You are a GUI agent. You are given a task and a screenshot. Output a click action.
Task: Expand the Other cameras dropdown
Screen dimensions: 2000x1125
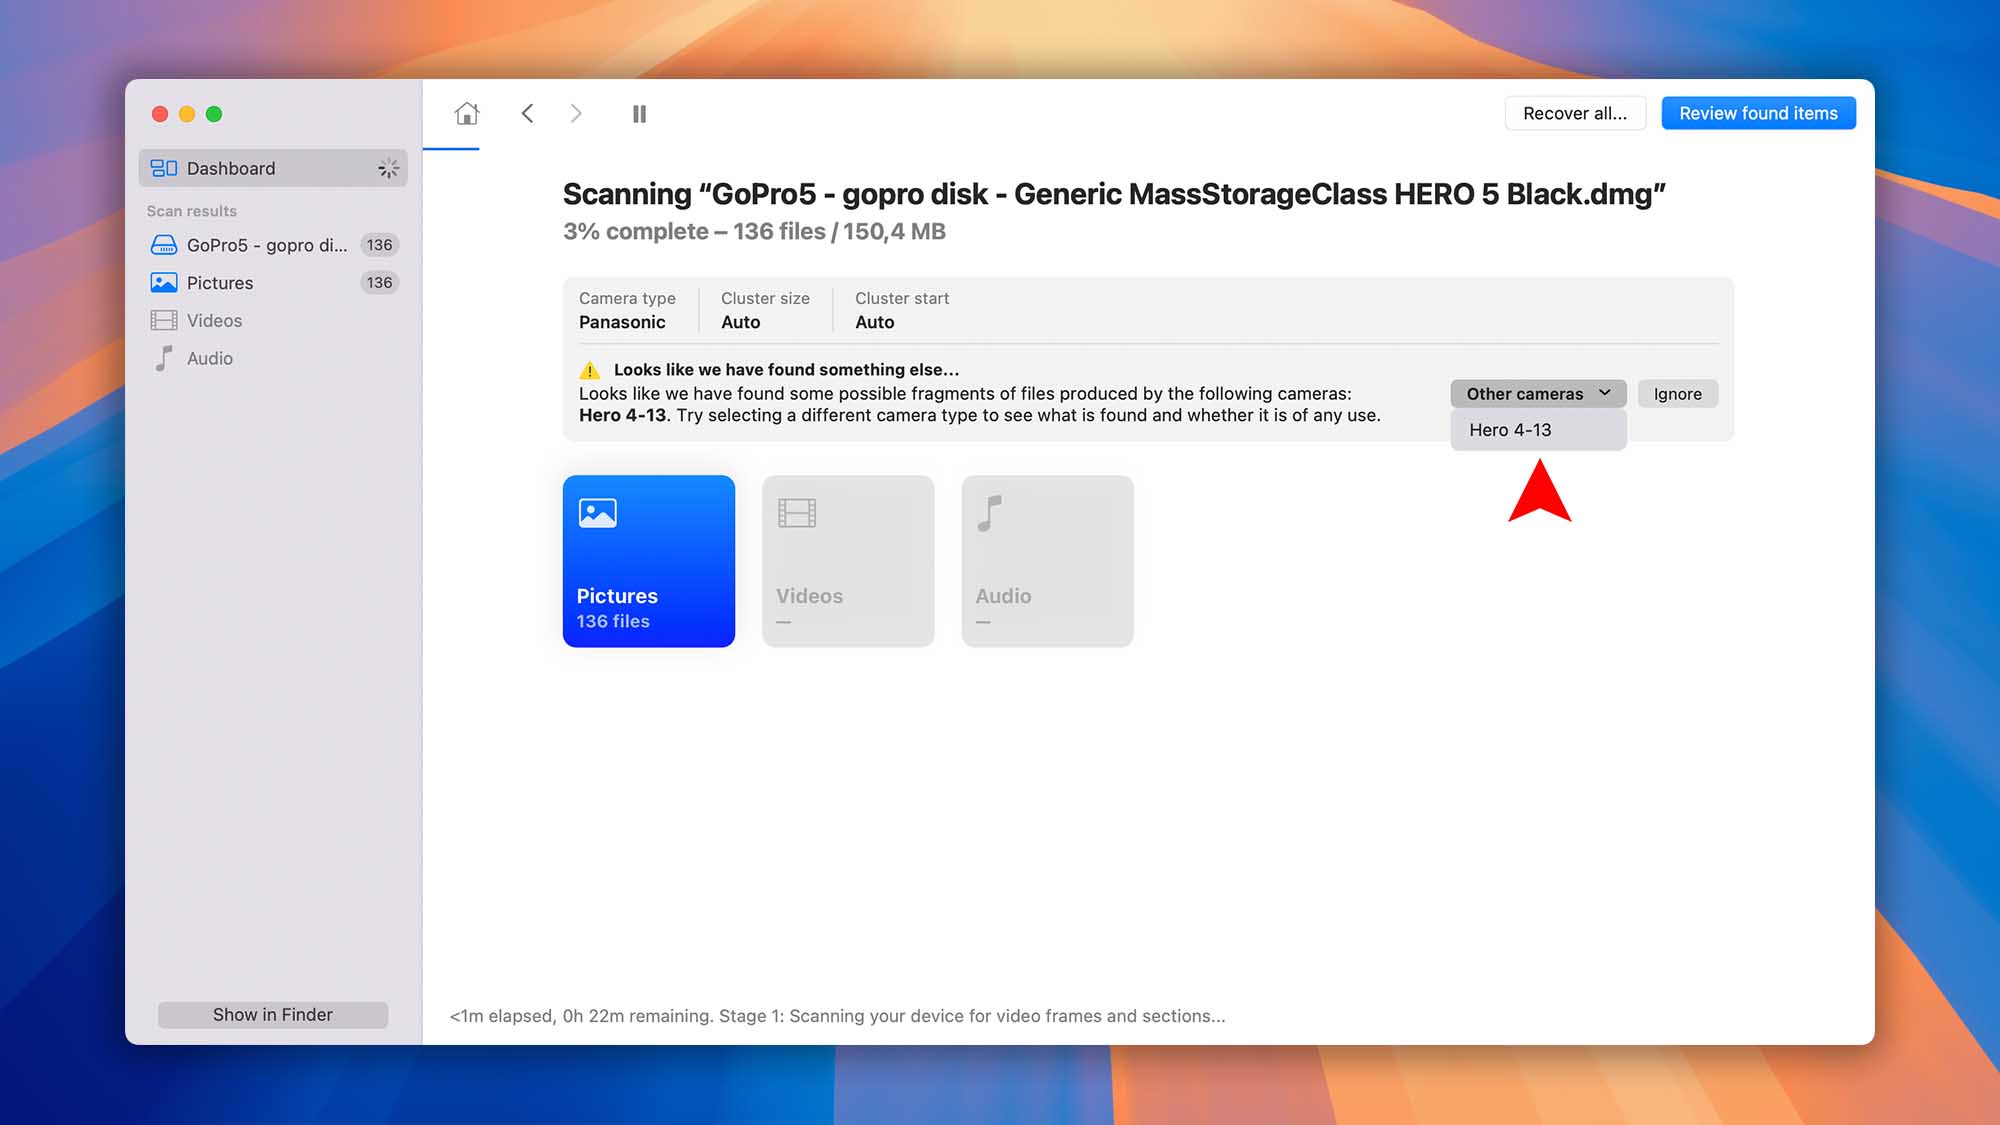coord(1538,394)
